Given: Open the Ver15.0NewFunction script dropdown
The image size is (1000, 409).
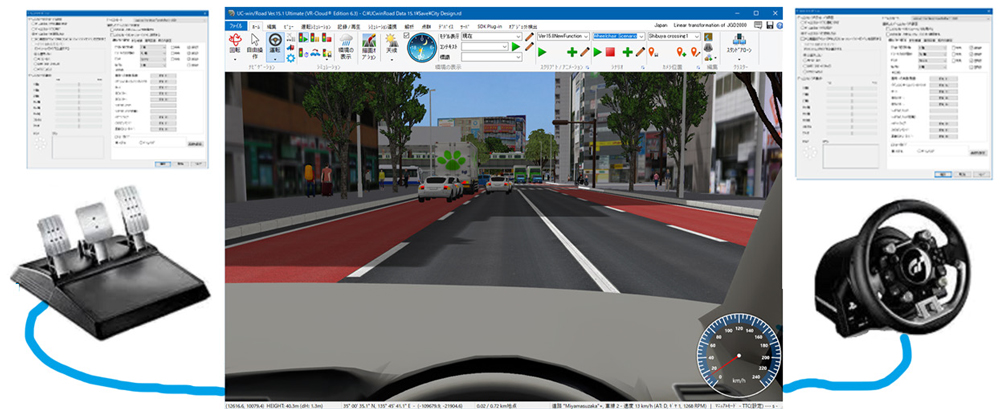Looking at the screenshot, I should (x=586, y=36).
